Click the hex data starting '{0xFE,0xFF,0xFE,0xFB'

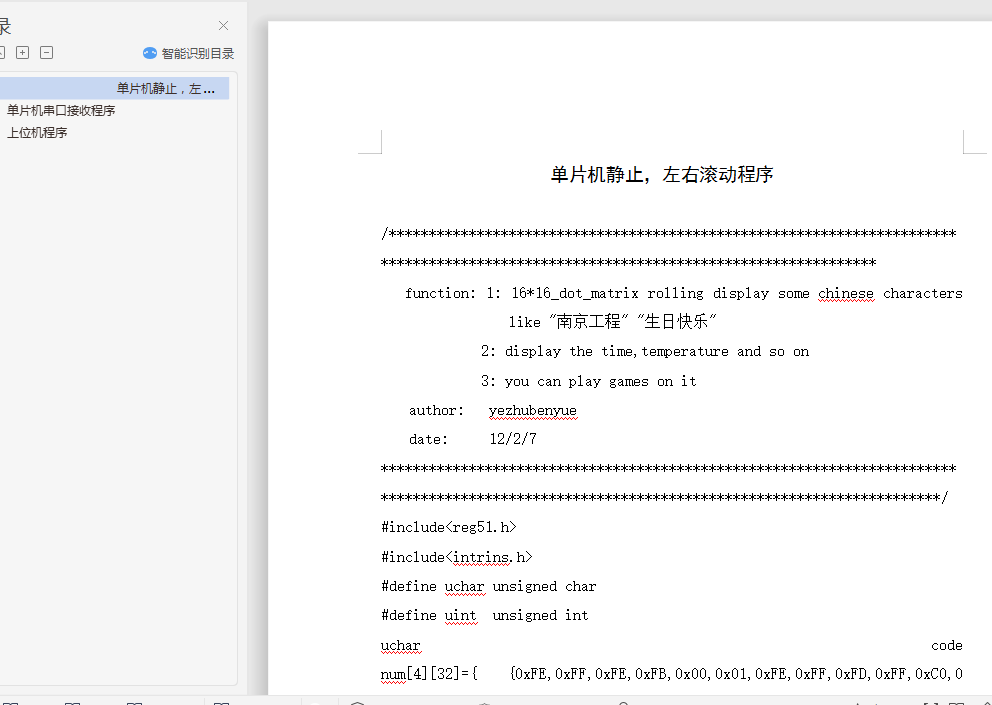click(736, 674)
